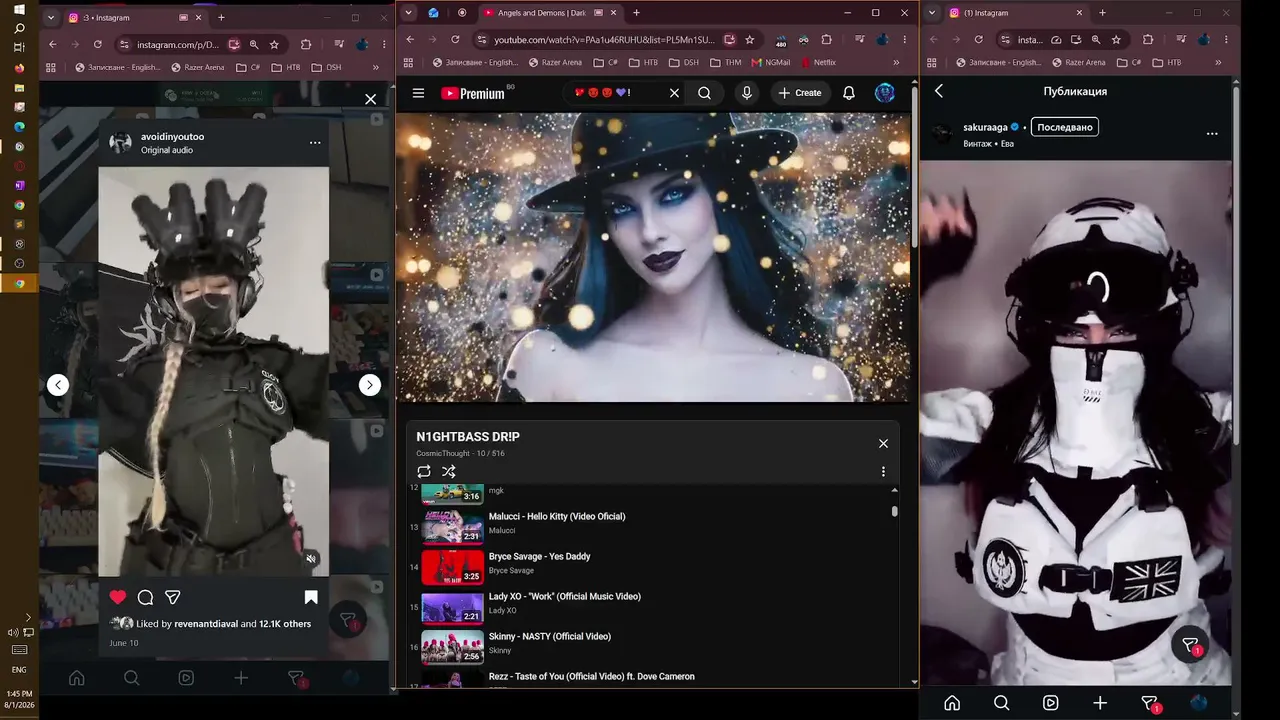This screenshot has width=1280, height=720.
Task: Toggle the bookmark save on avoidinyoutoo post
Action: tap(311, 597)
